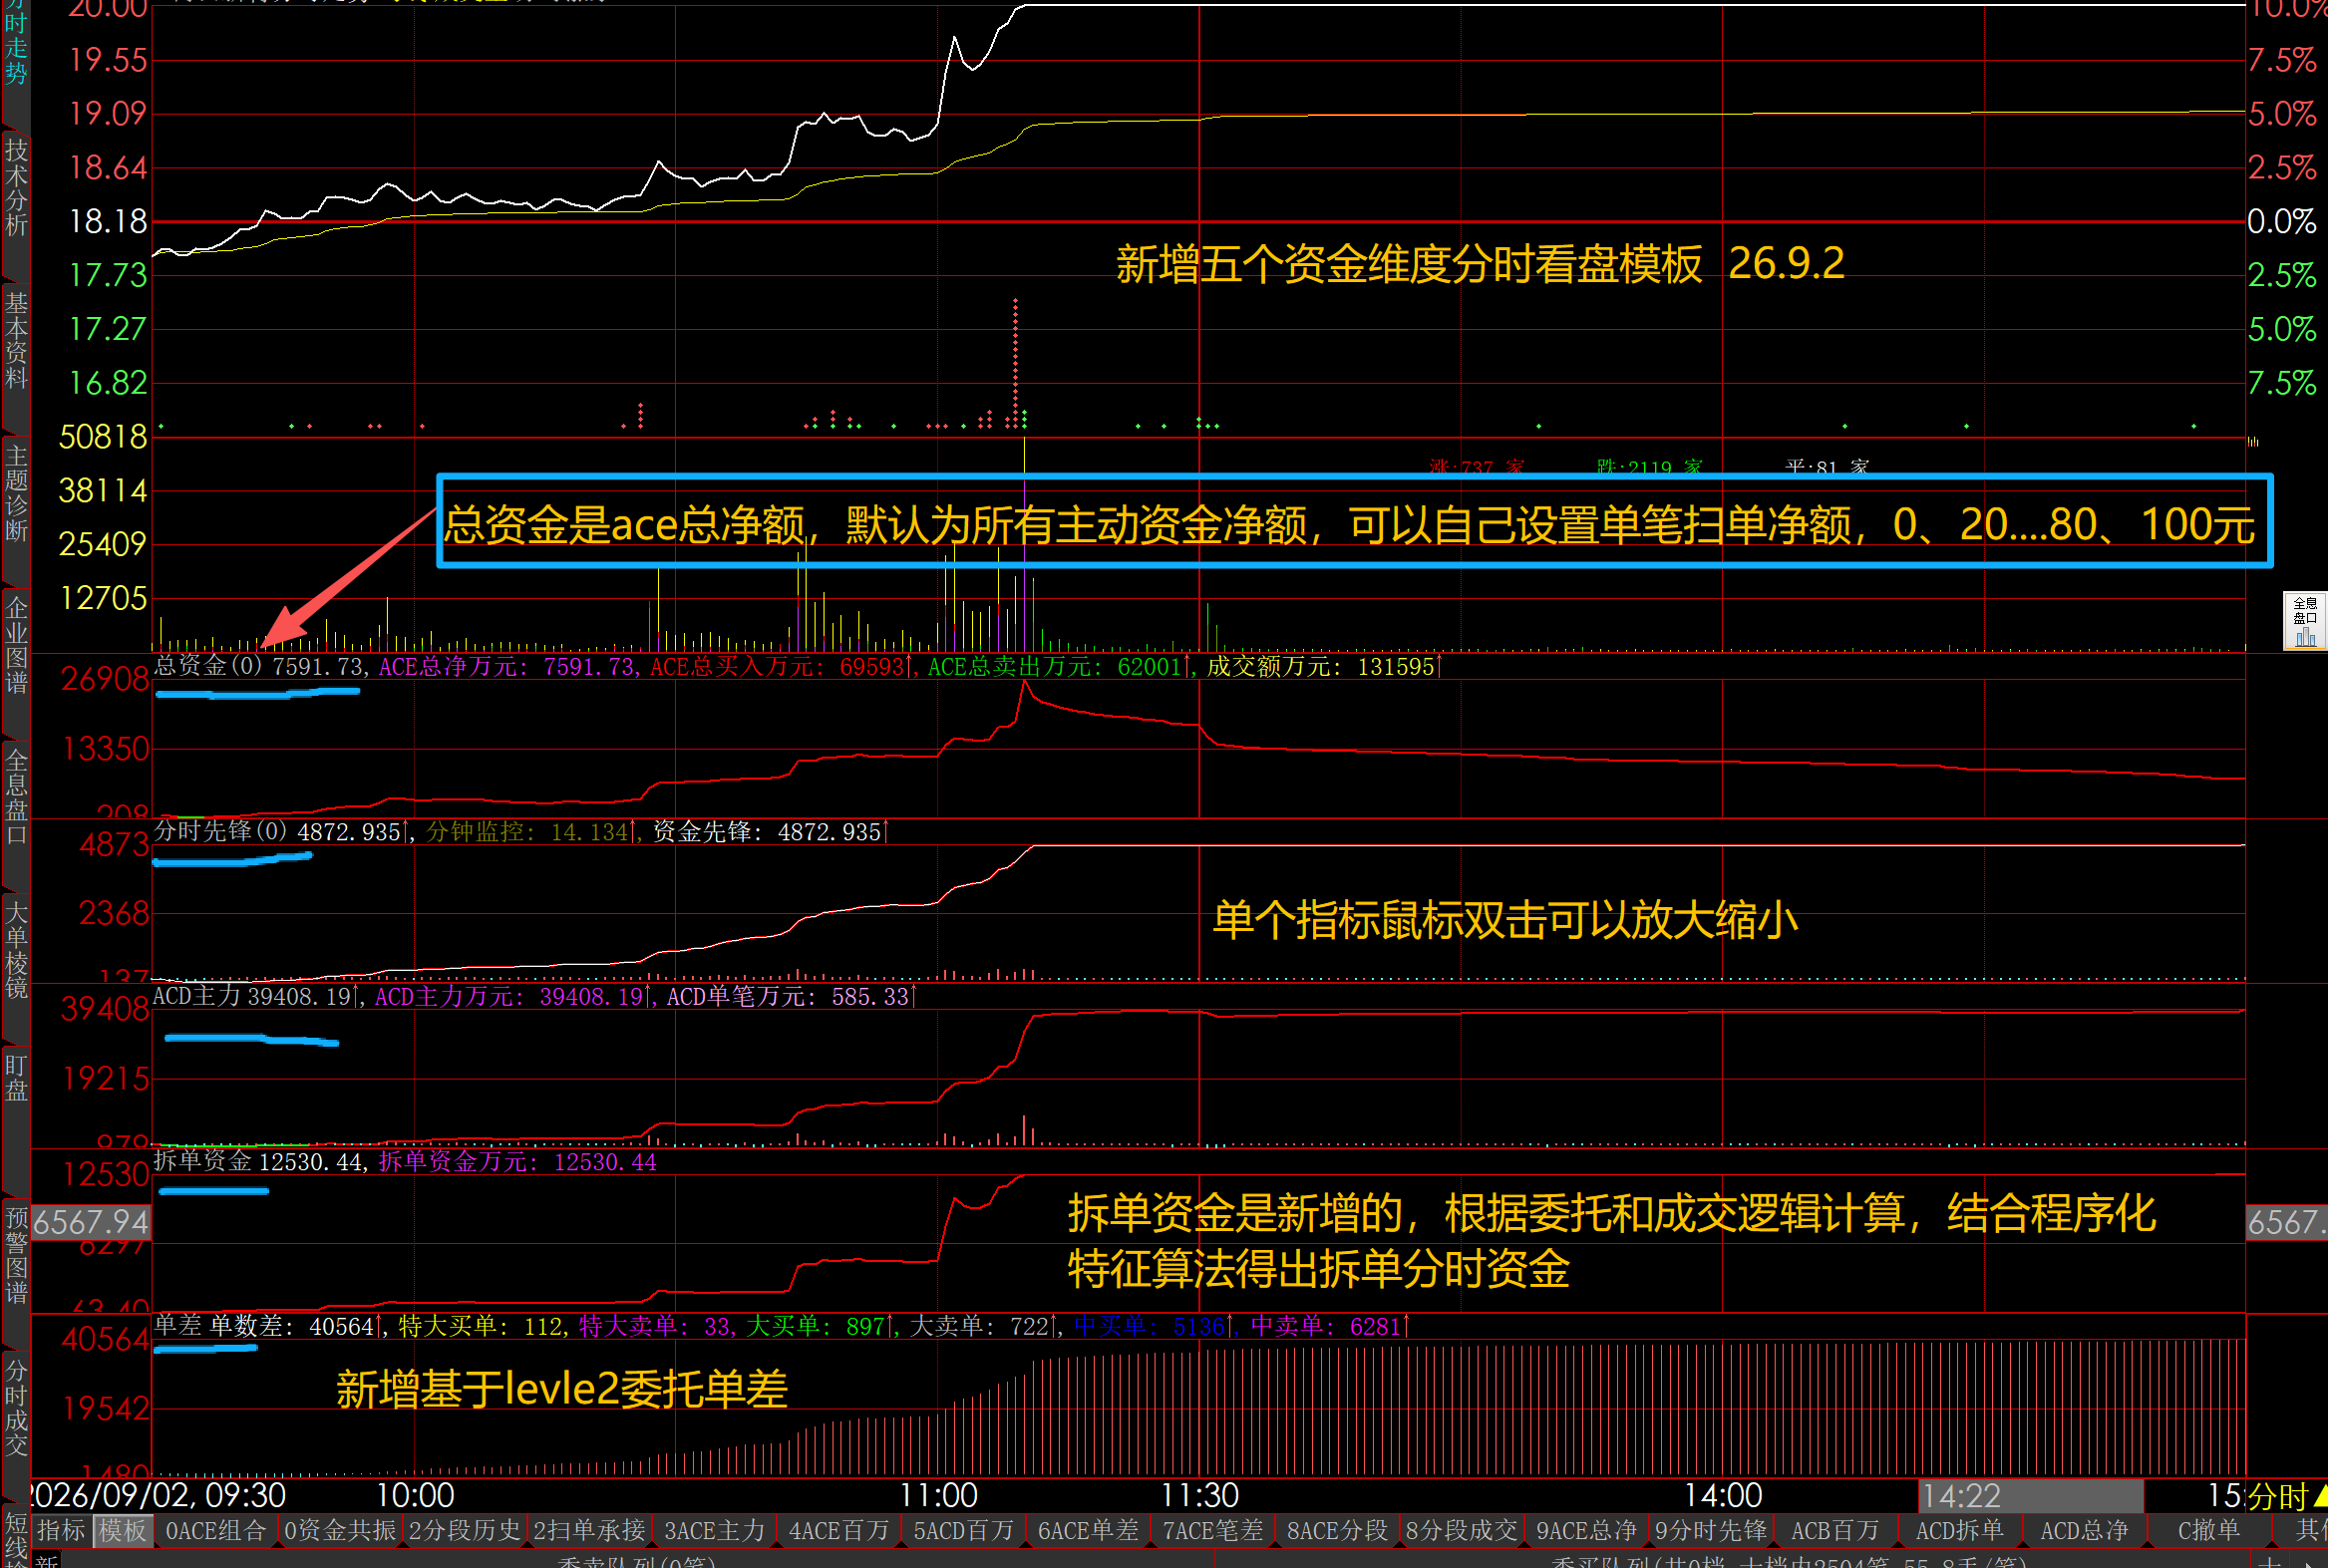
Task: Click the ACD主力 indicator name label
Action: (x=197, y=996)
